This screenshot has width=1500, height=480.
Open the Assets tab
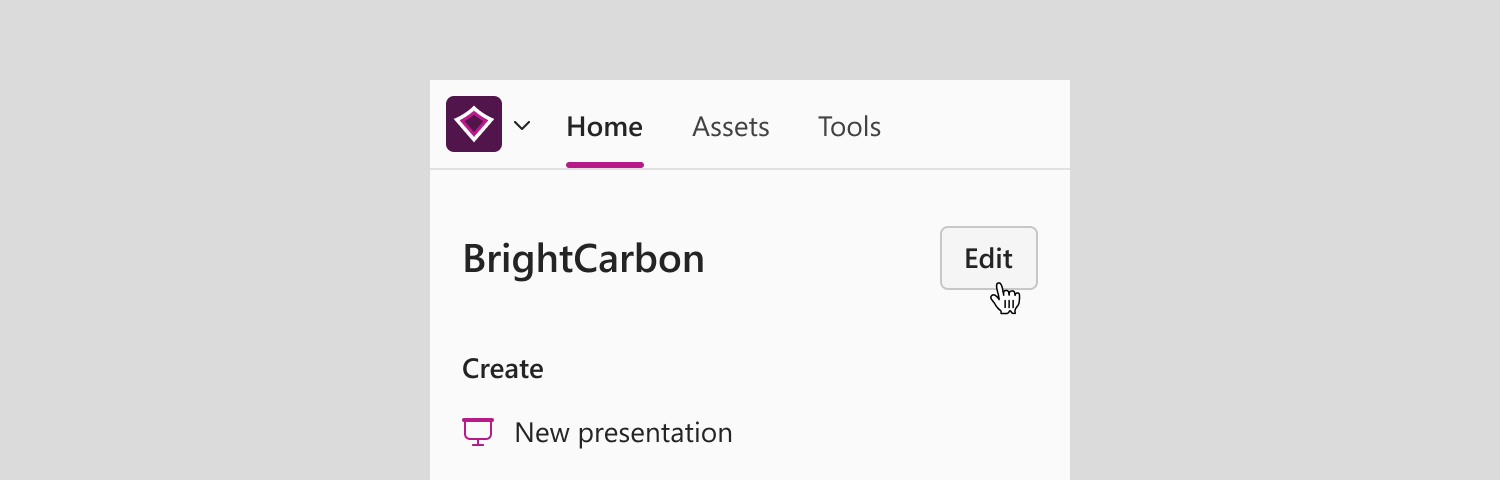(x=731, y=127)
